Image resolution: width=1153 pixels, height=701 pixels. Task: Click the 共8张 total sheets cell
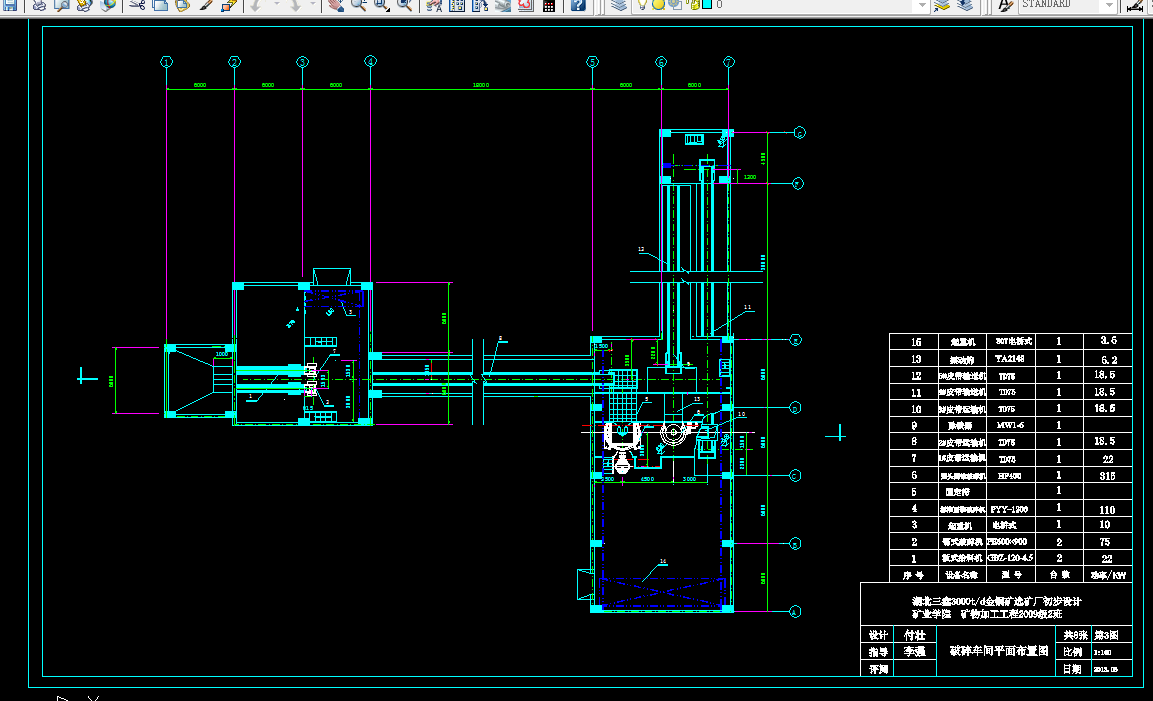[1074, 635]
